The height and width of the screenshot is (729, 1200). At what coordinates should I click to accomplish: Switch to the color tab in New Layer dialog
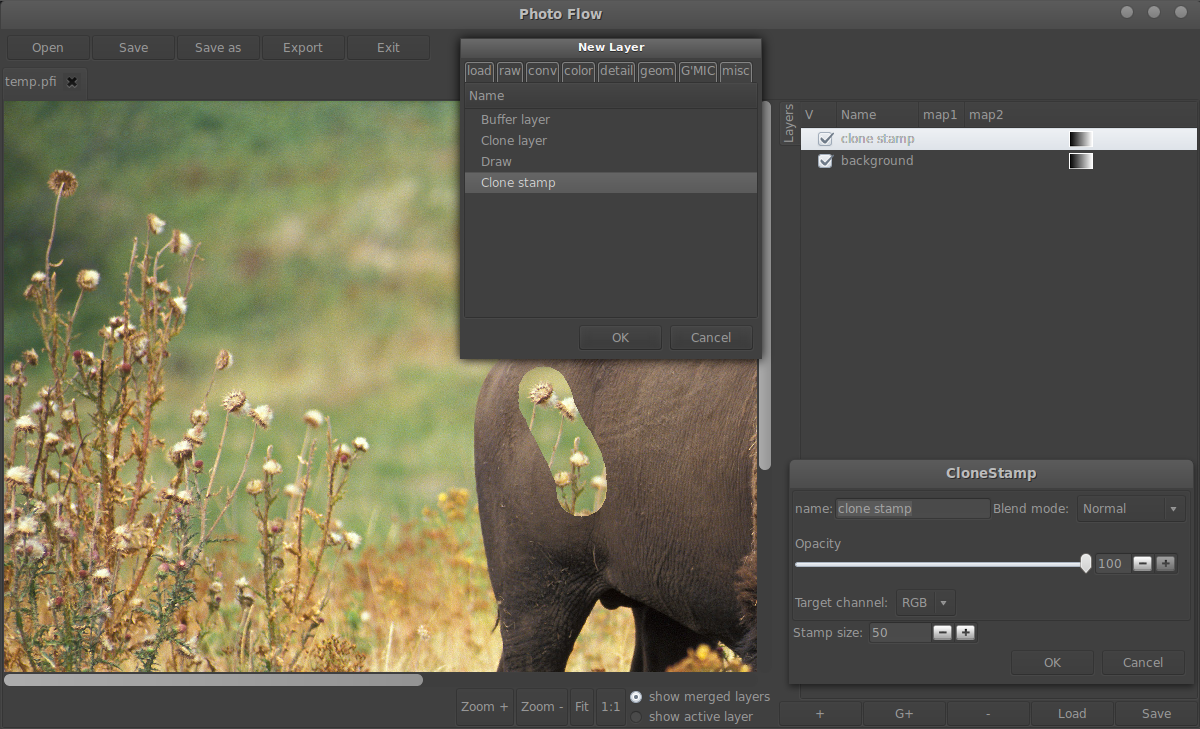[x=578, y=71]
